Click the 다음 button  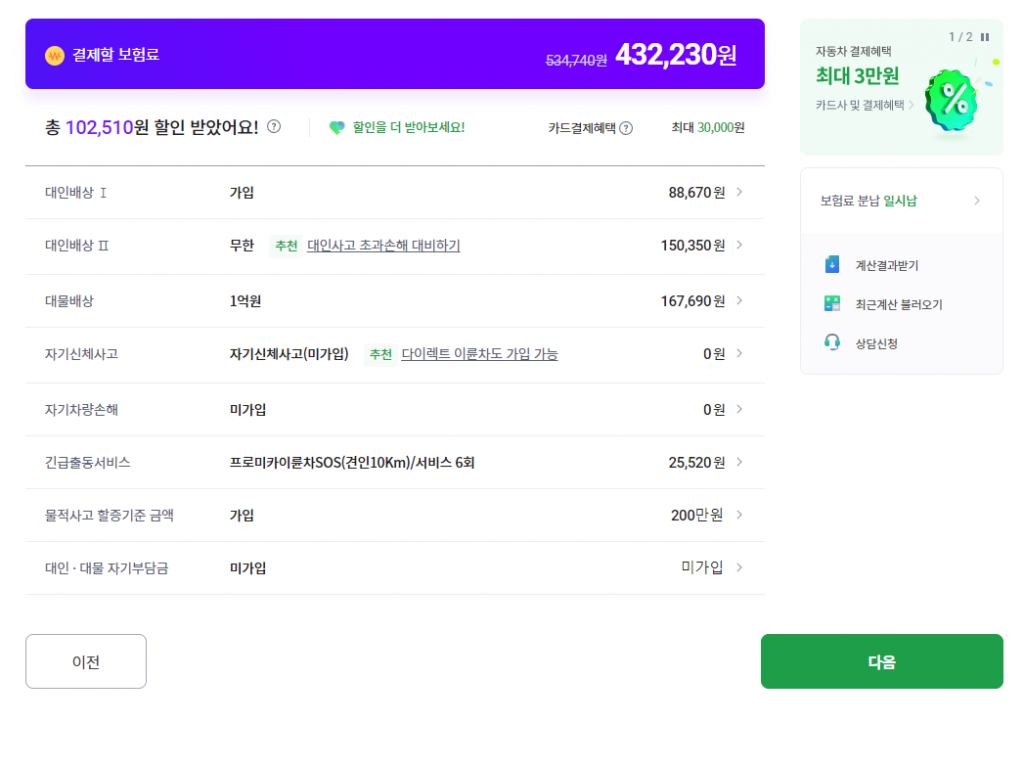[881, 661]
